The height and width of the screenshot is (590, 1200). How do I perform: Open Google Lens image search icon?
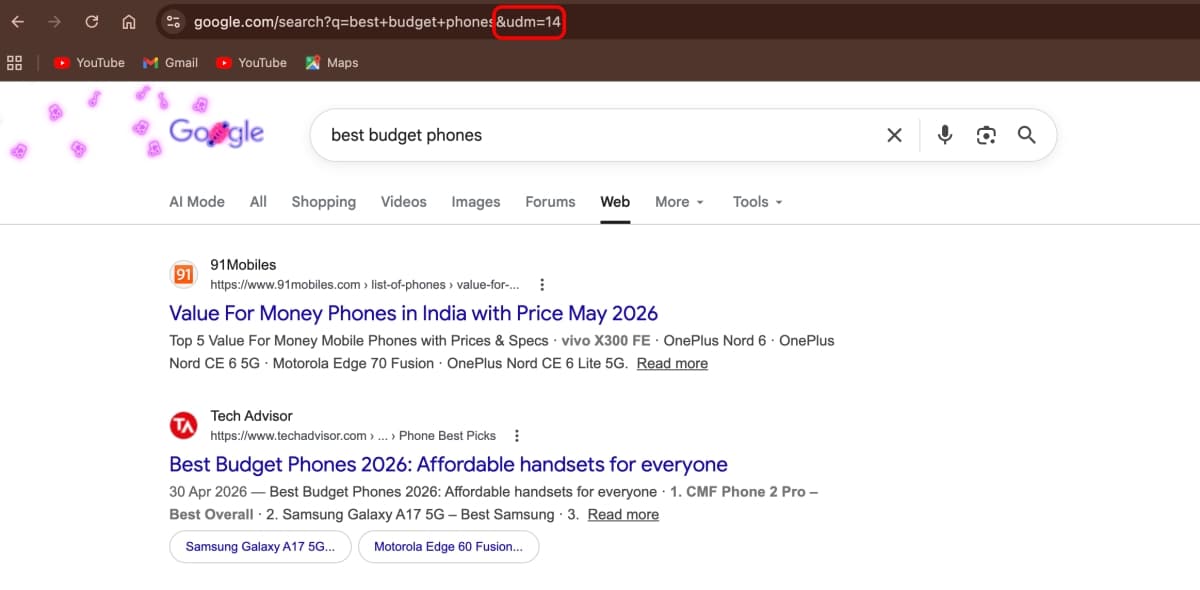point(986,135)
